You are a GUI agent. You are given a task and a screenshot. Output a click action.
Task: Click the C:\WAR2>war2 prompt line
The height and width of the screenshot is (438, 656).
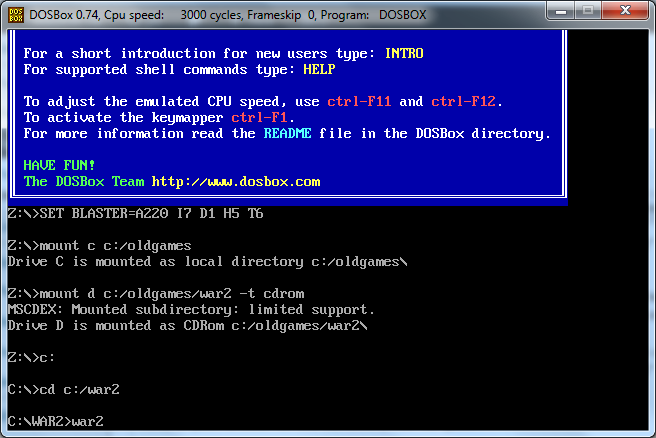(x=56, y=421)
